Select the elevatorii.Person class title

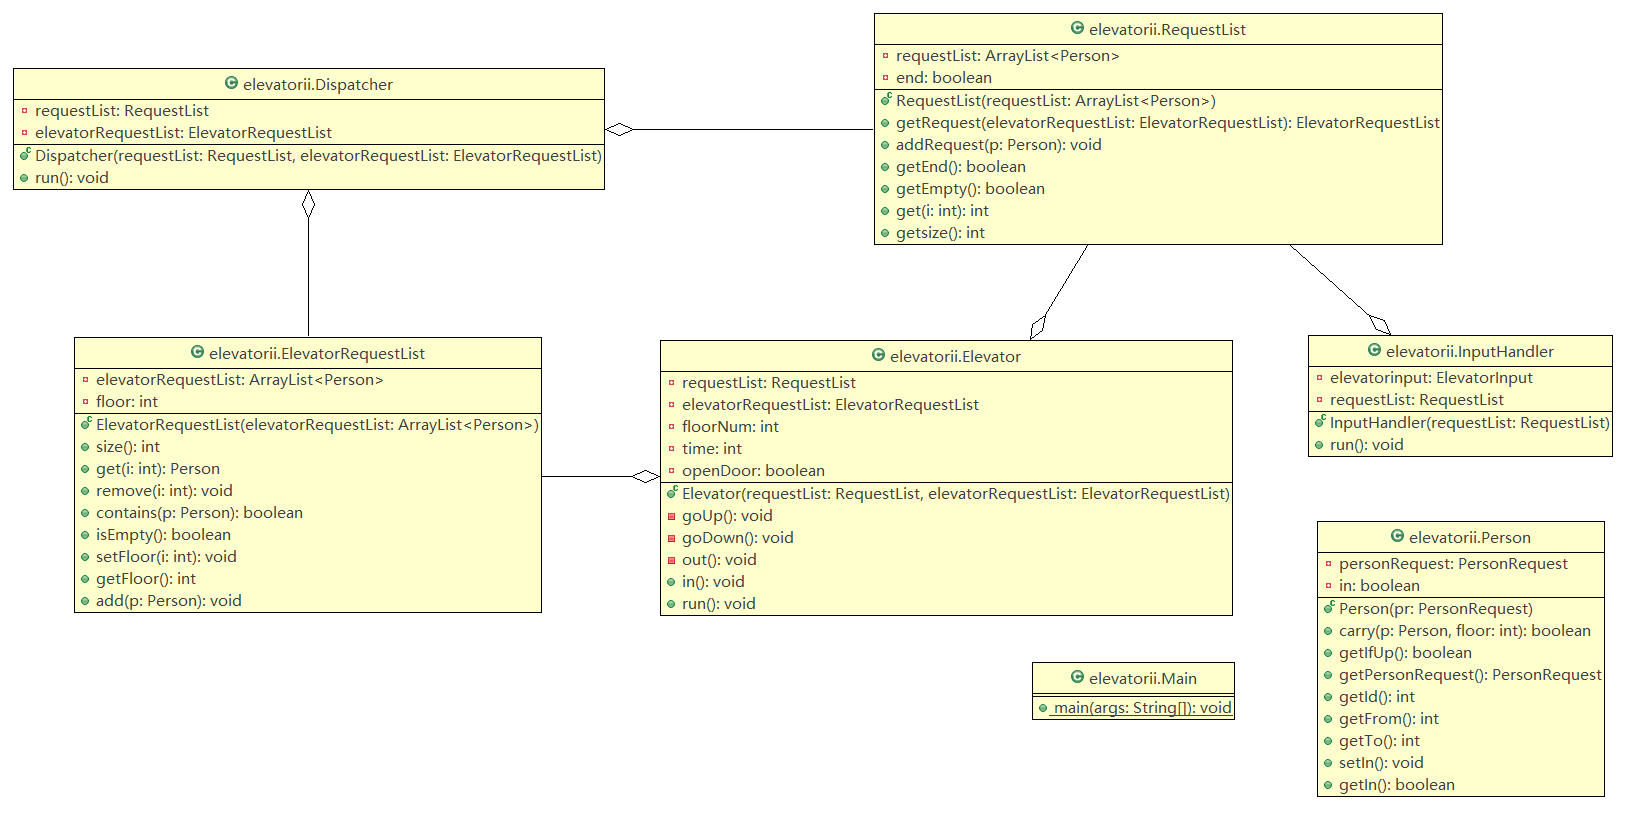click(1470, 538)
